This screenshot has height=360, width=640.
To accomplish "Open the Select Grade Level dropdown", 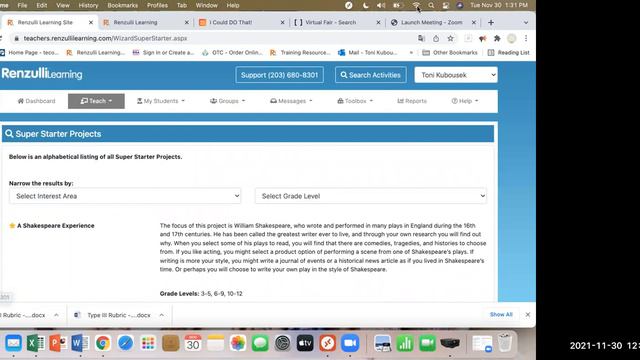I will [371, 196].
